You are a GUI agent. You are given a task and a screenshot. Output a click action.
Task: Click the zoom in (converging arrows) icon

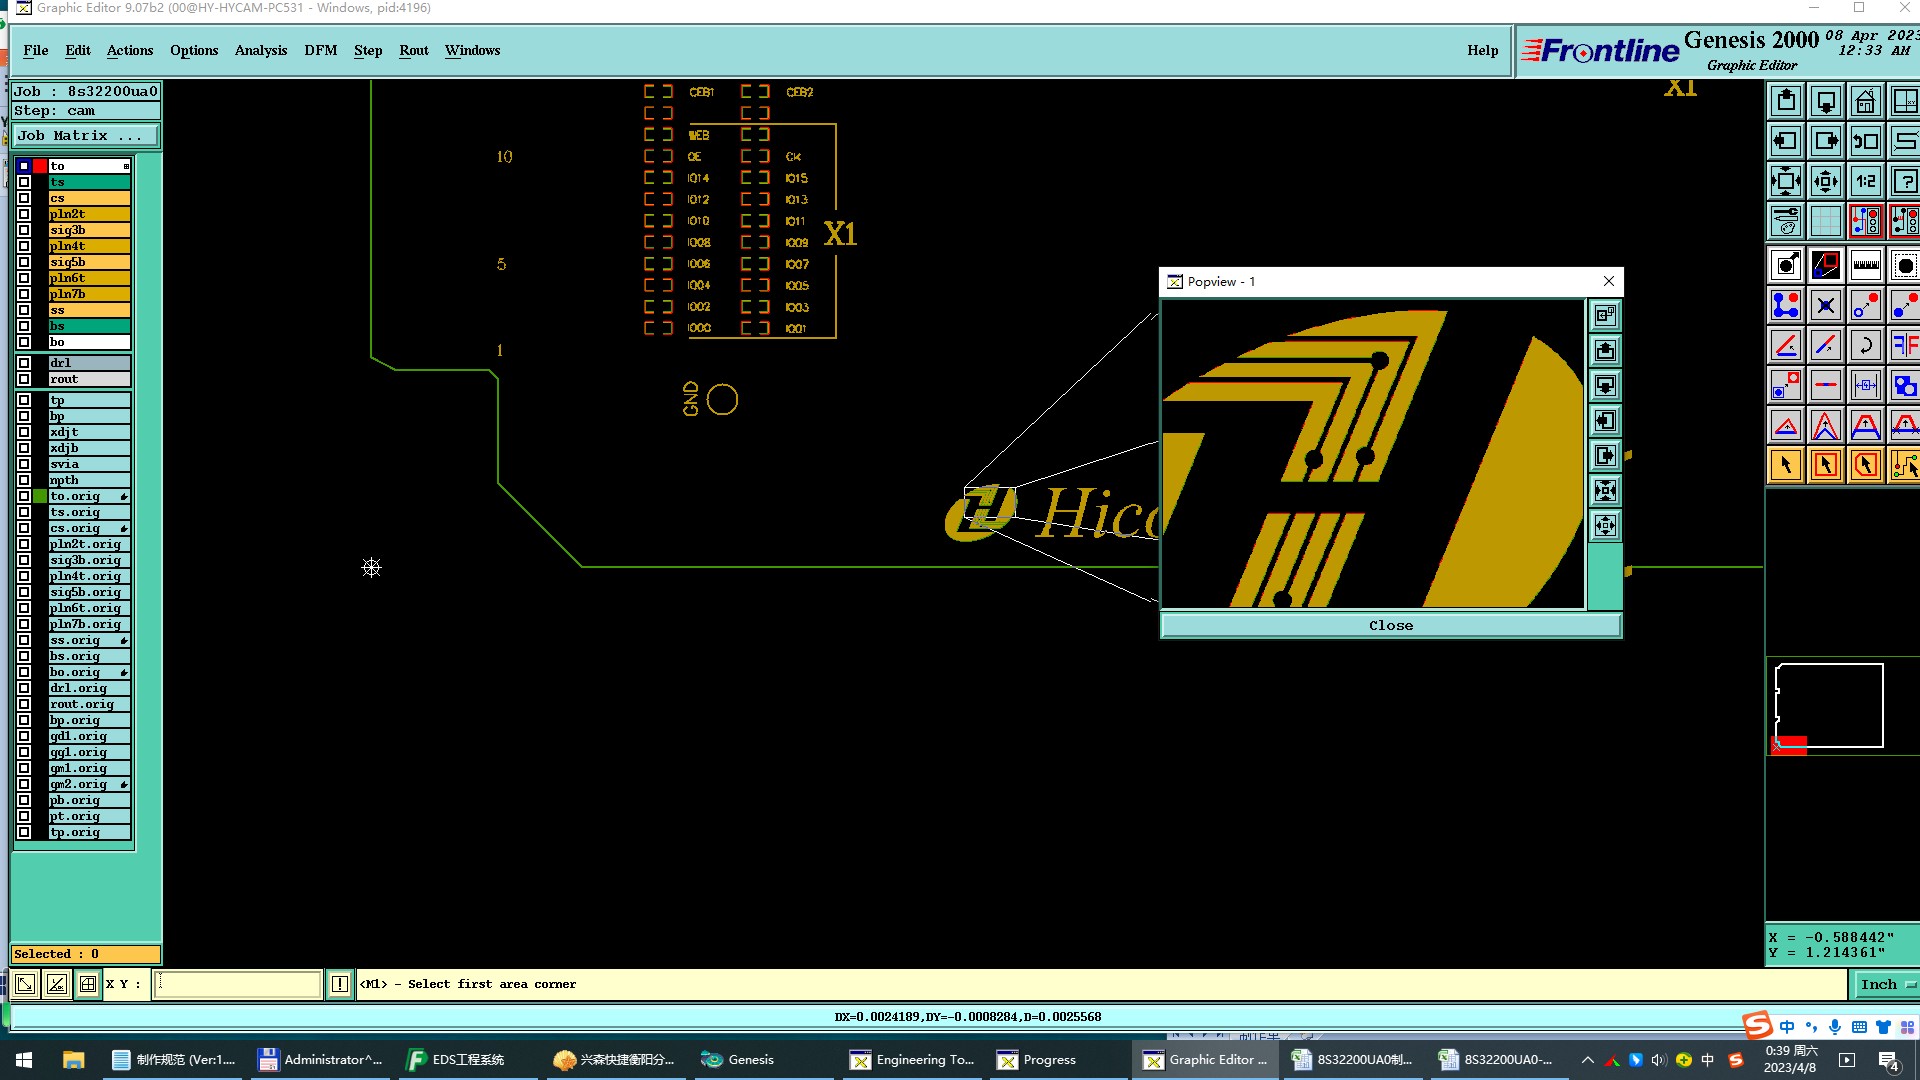pos(1786,181)
